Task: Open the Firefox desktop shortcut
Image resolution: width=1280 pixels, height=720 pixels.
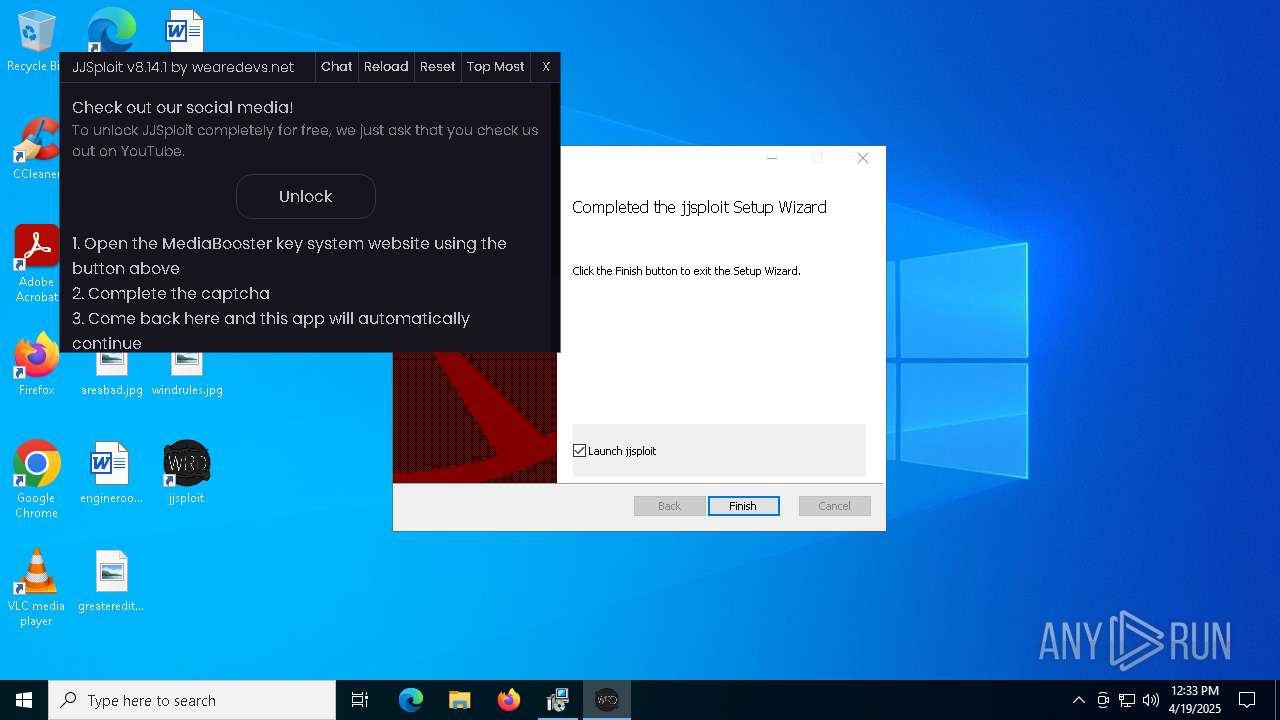Action: pyautogui.click(x=36, y=364)
